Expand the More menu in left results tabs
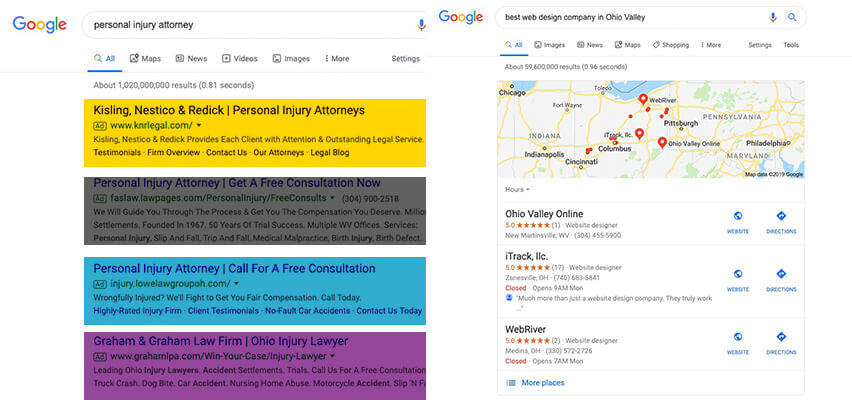Viewport: 852px width, 400px height. [x=337, y=59]
